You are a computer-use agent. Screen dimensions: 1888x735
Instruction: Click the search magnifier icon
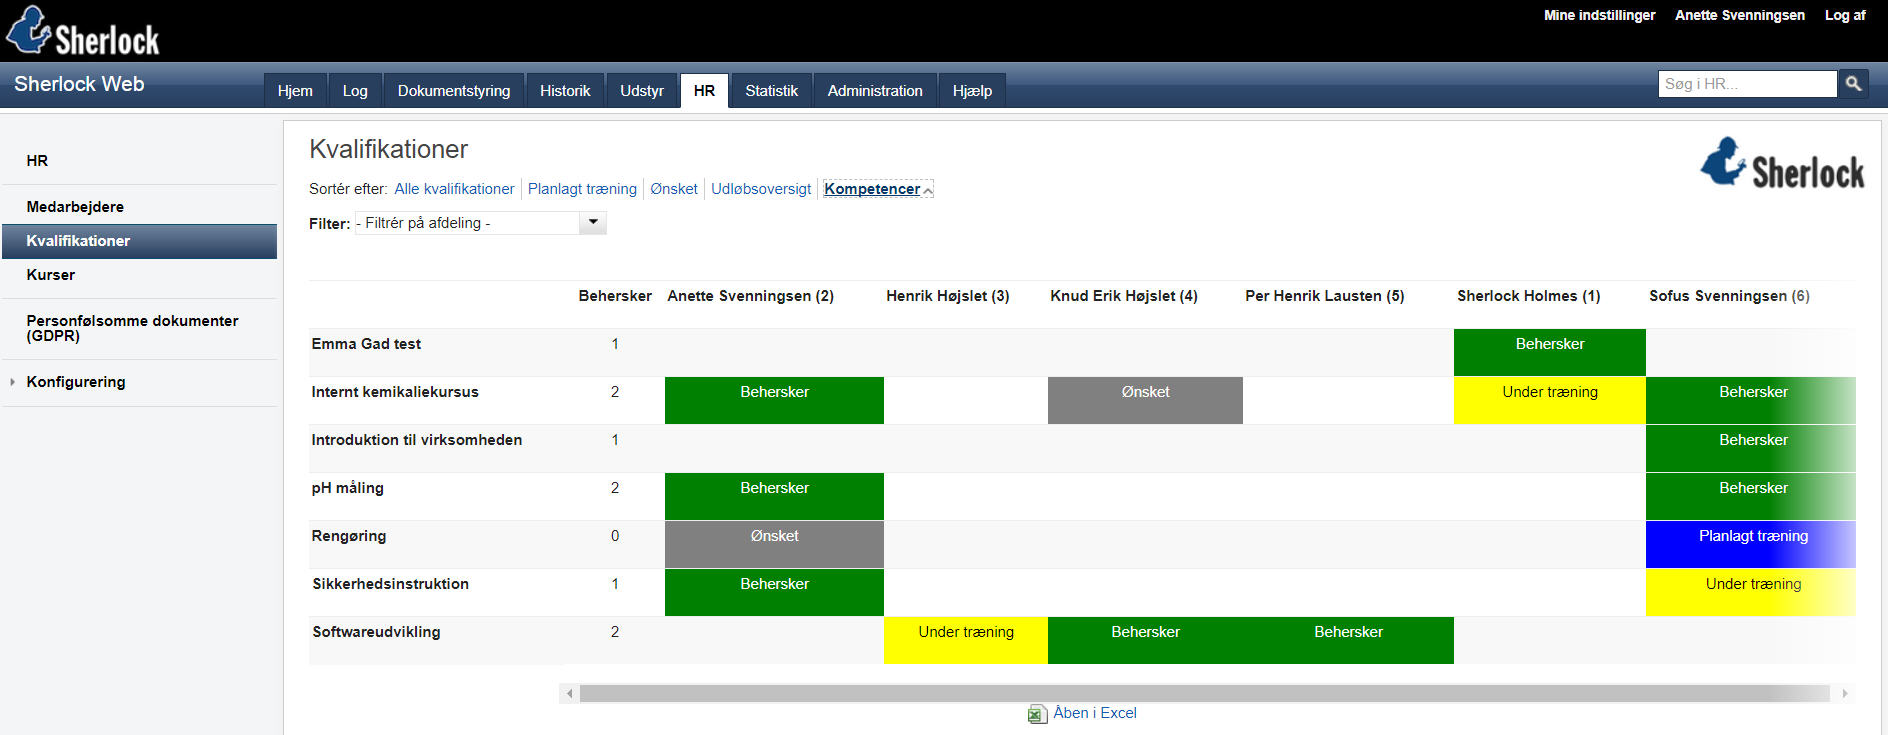(x=1853, y=84)
